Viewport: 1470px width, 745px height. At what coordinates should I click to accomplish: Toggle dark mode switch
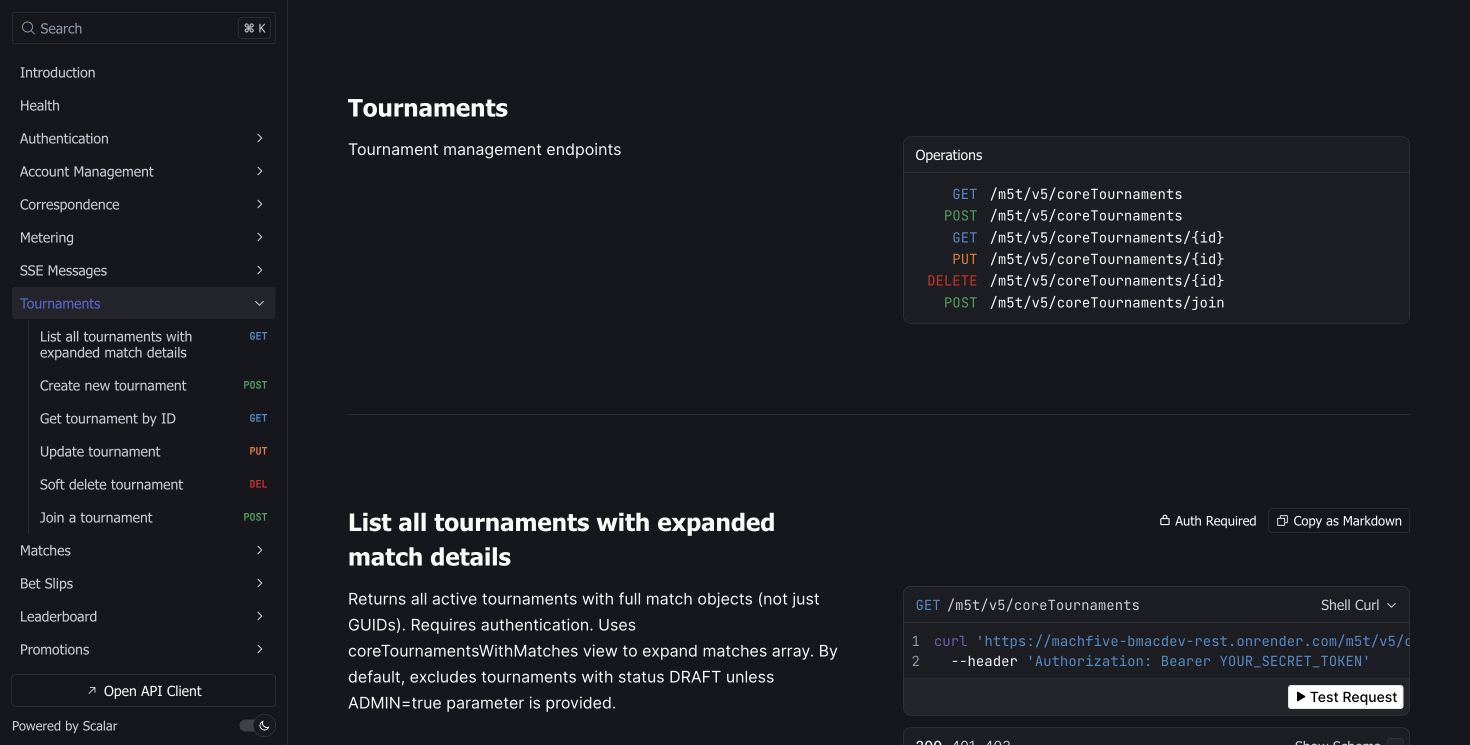(257, 726)
